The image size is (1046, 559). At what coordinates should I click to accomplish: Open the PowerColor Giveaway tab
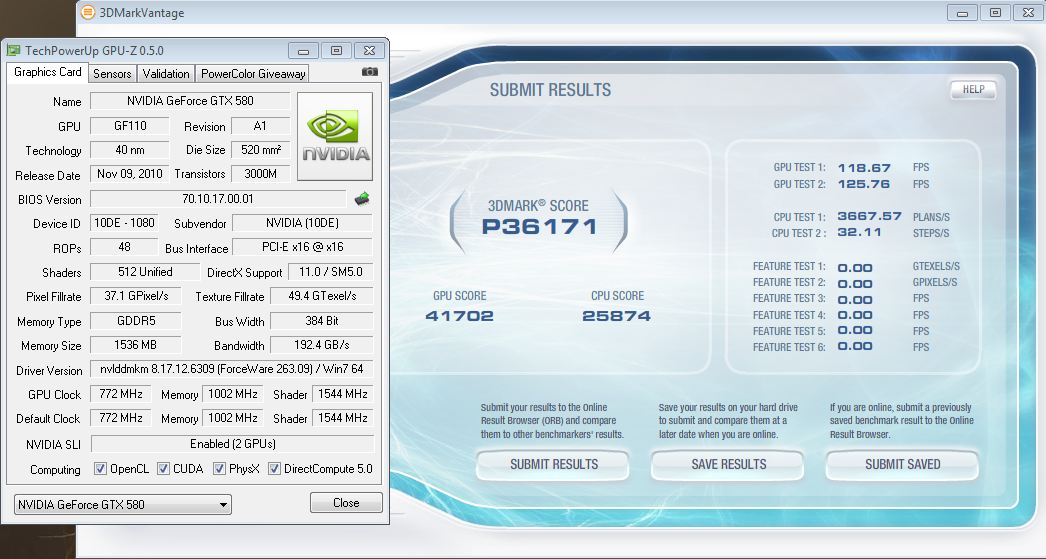pyautogui.click(x=253, y=73)
